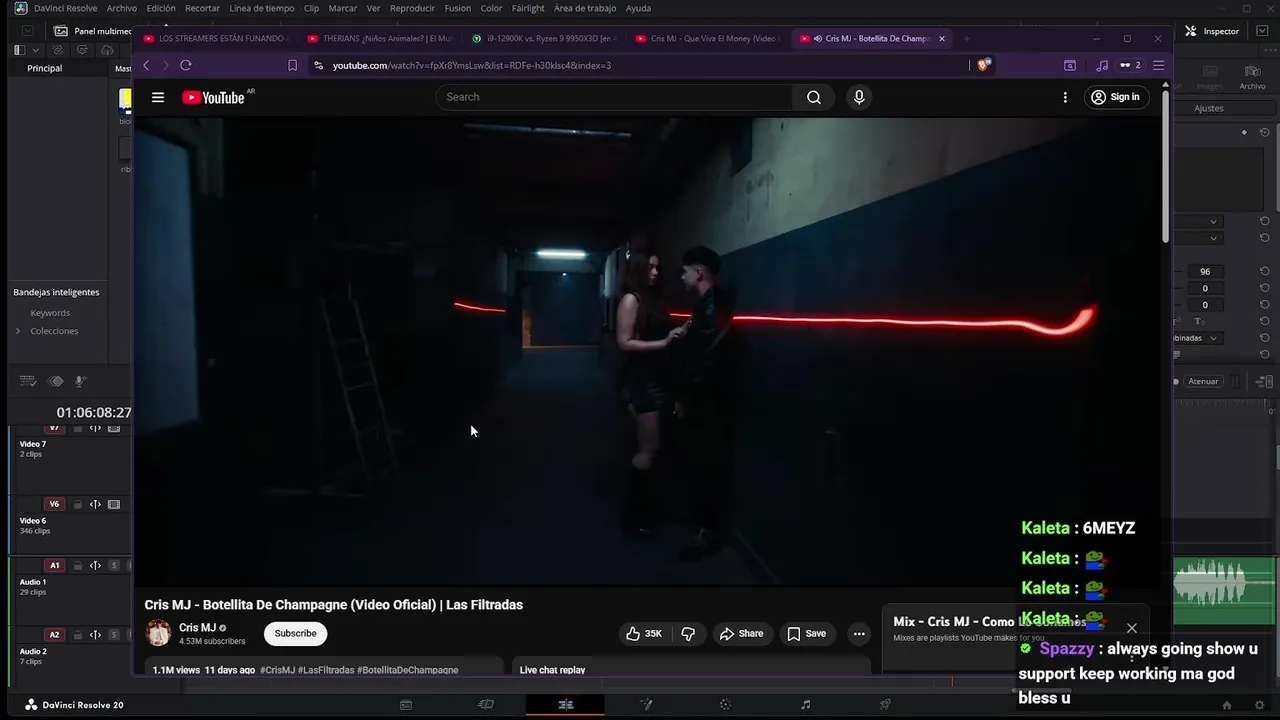Expand Colecciones in smart bins

(x=18, y=331)
